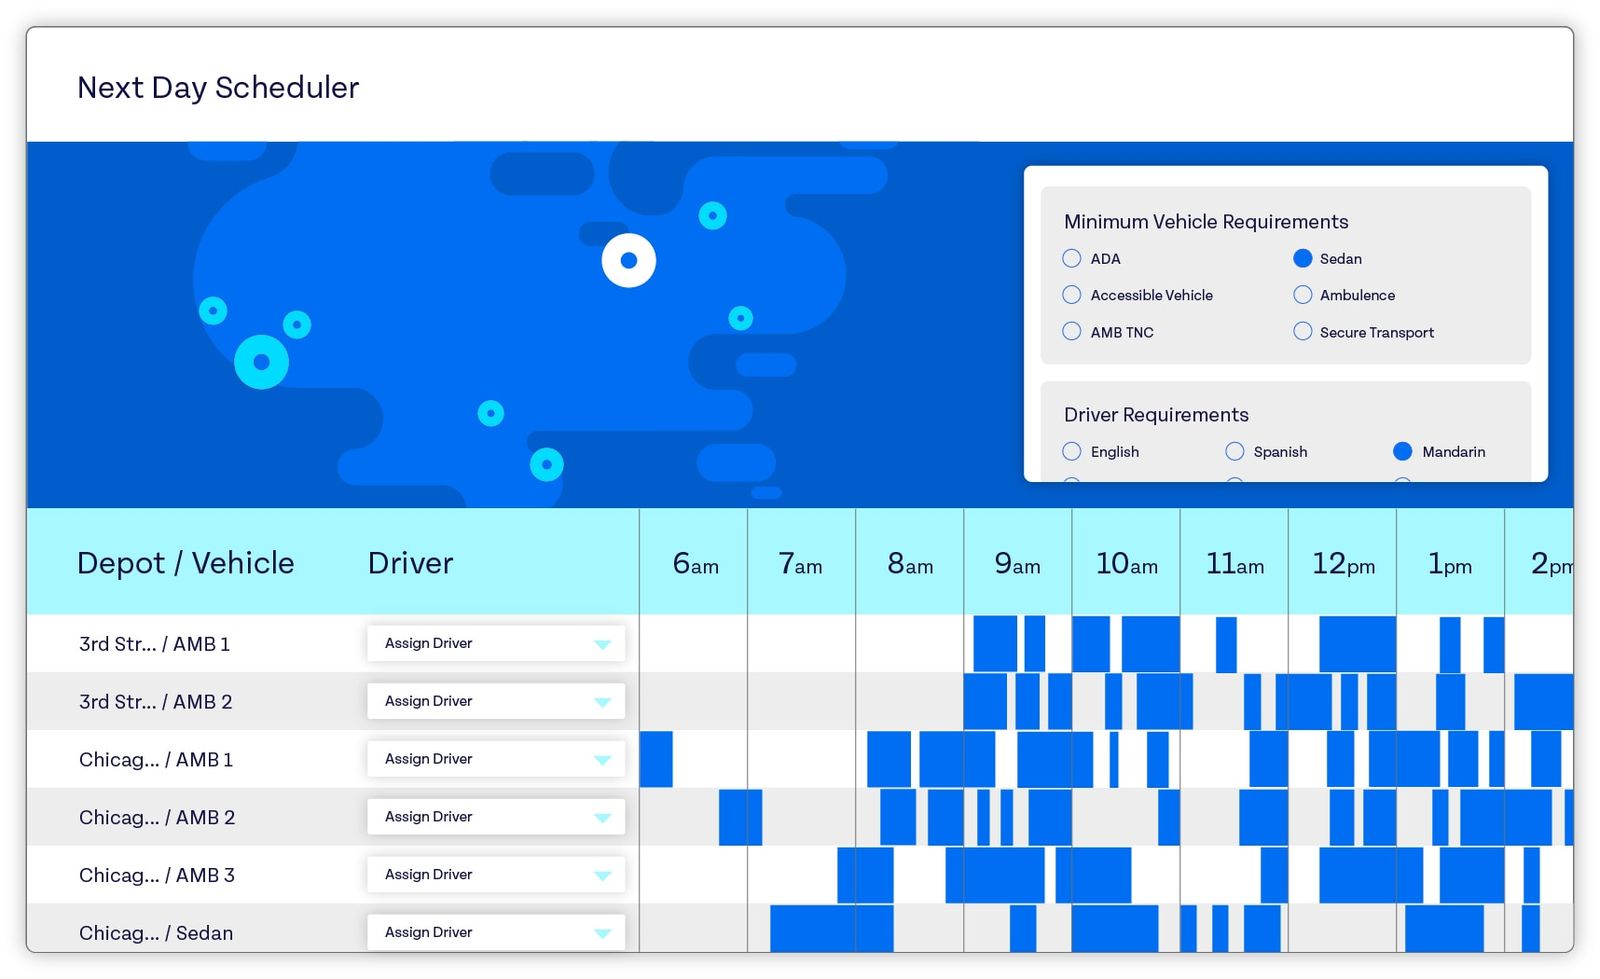Click the blue trip block at 6am for Chicag / AMB 1
The height and width of the screenshot is (979, 1600).
[x=657, y=759]
